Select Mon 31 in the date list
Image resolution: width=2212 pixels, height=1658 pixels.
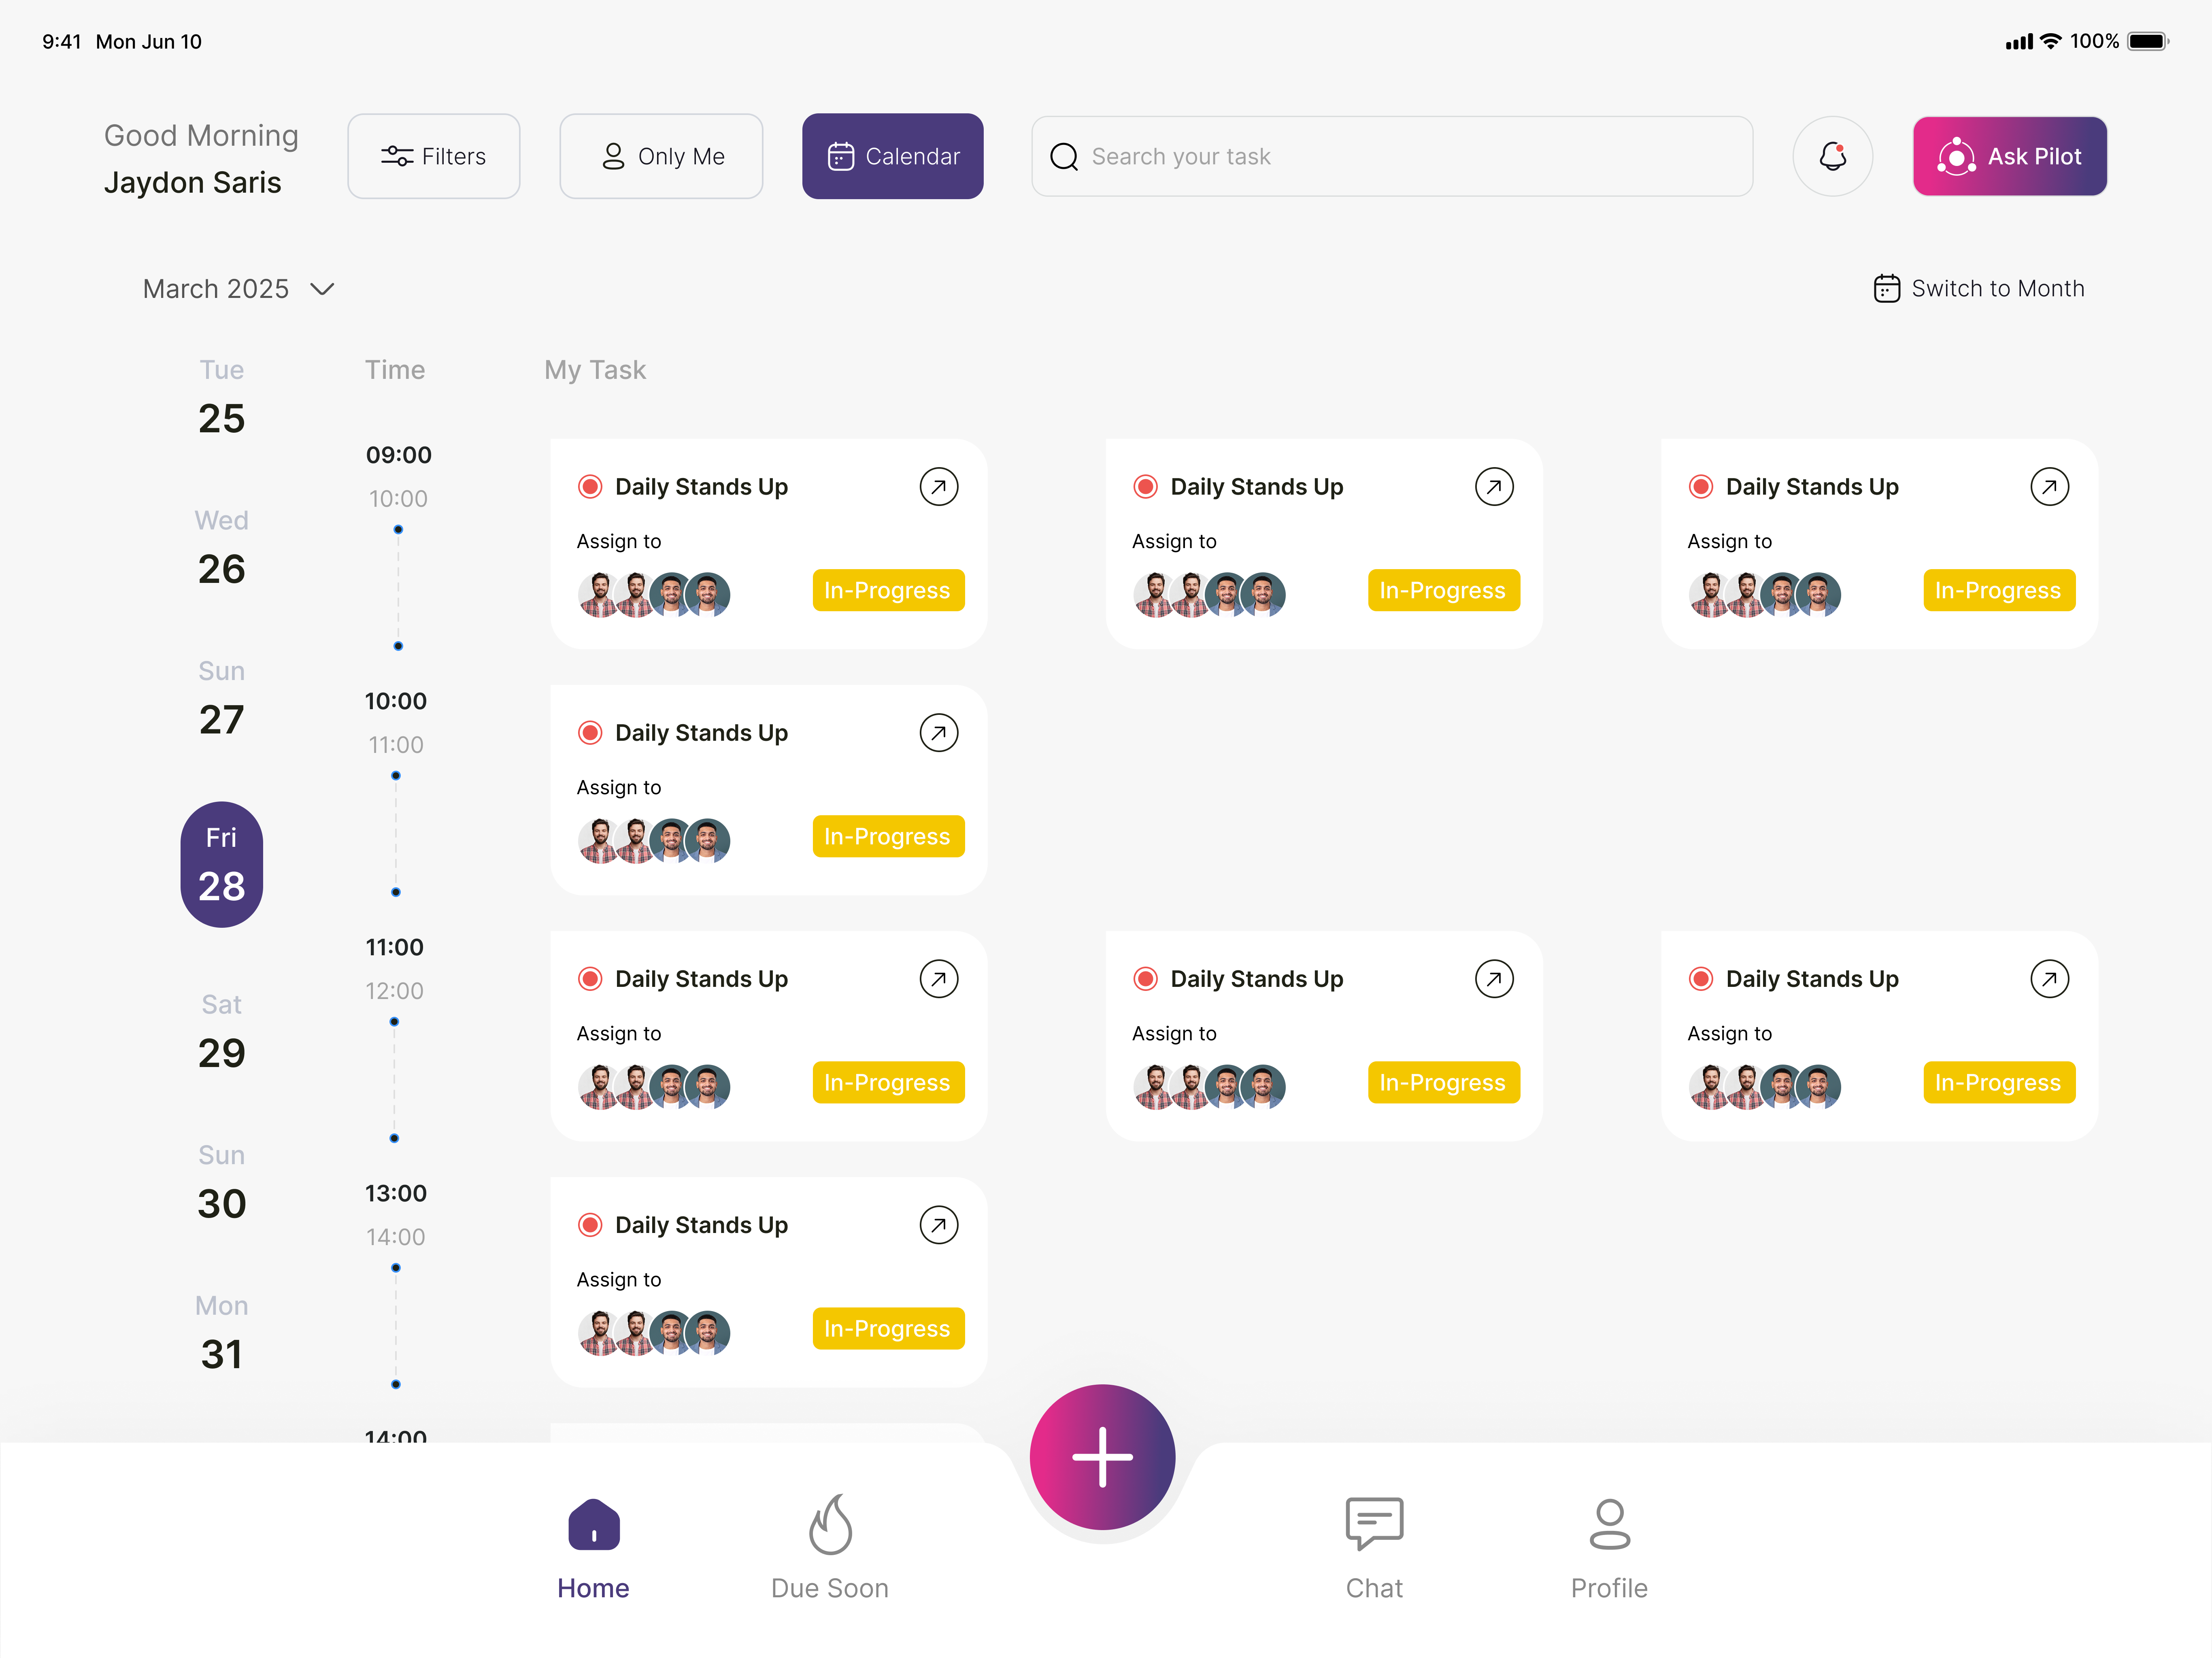point(221,1333)
